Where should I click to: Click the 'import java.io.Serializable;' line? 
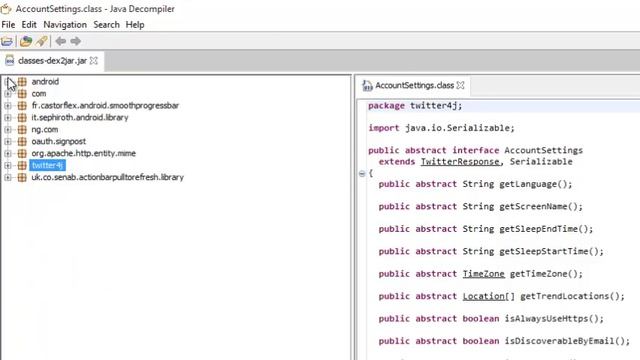pos(441,128)
